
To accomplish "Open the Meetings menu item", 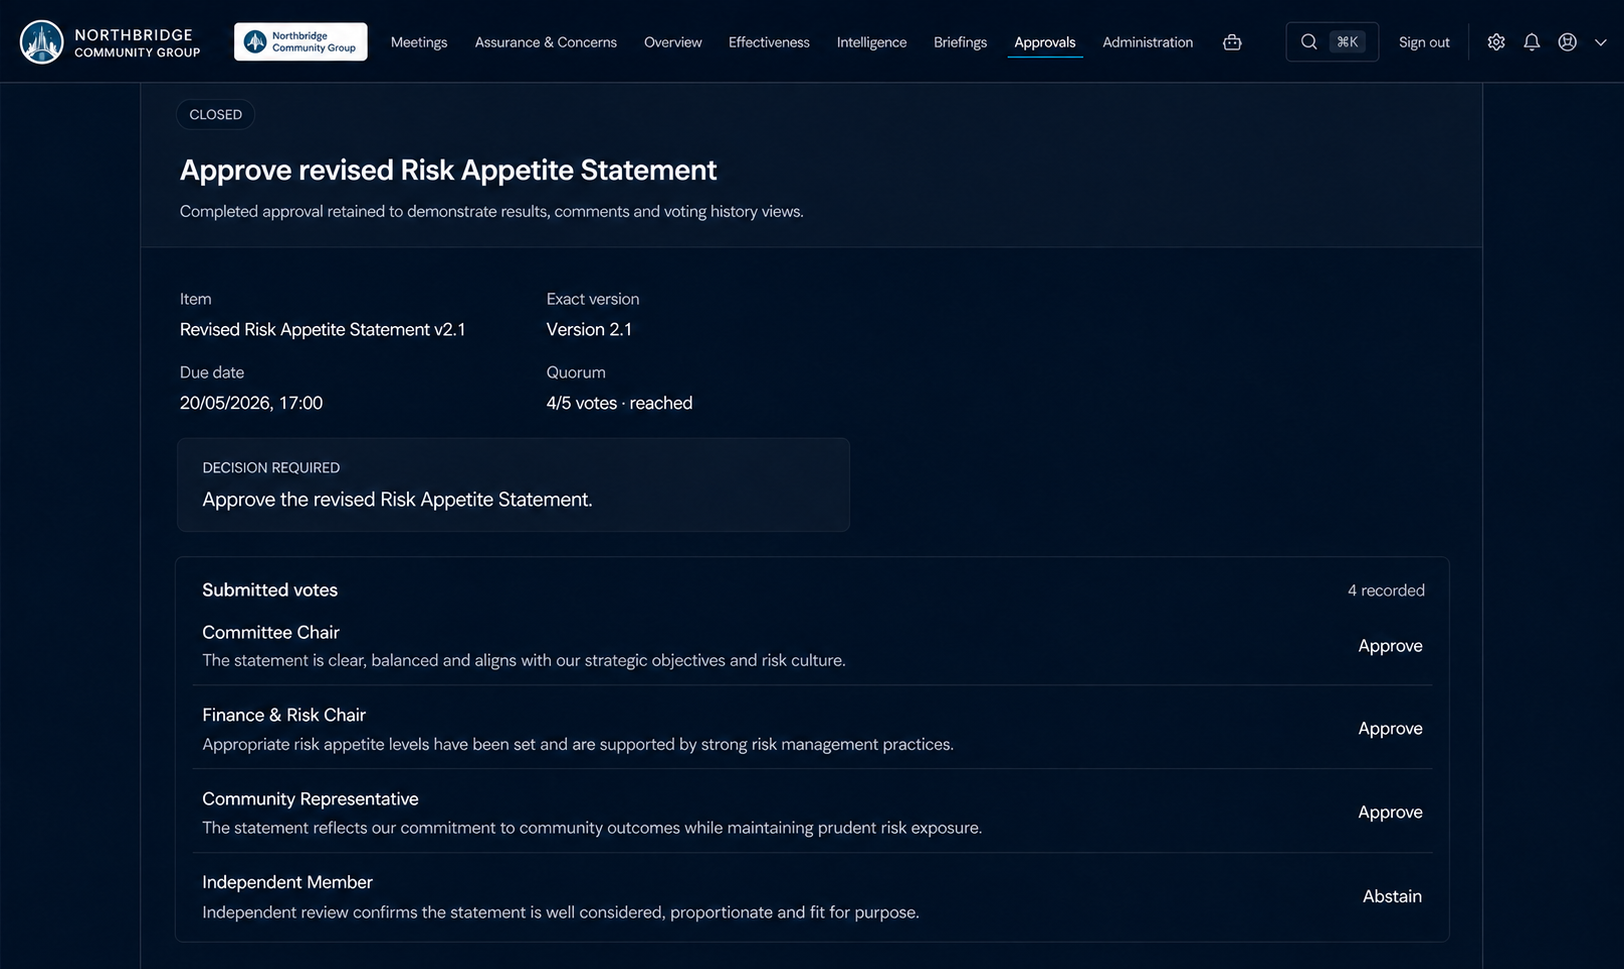I will pos(419,42).
